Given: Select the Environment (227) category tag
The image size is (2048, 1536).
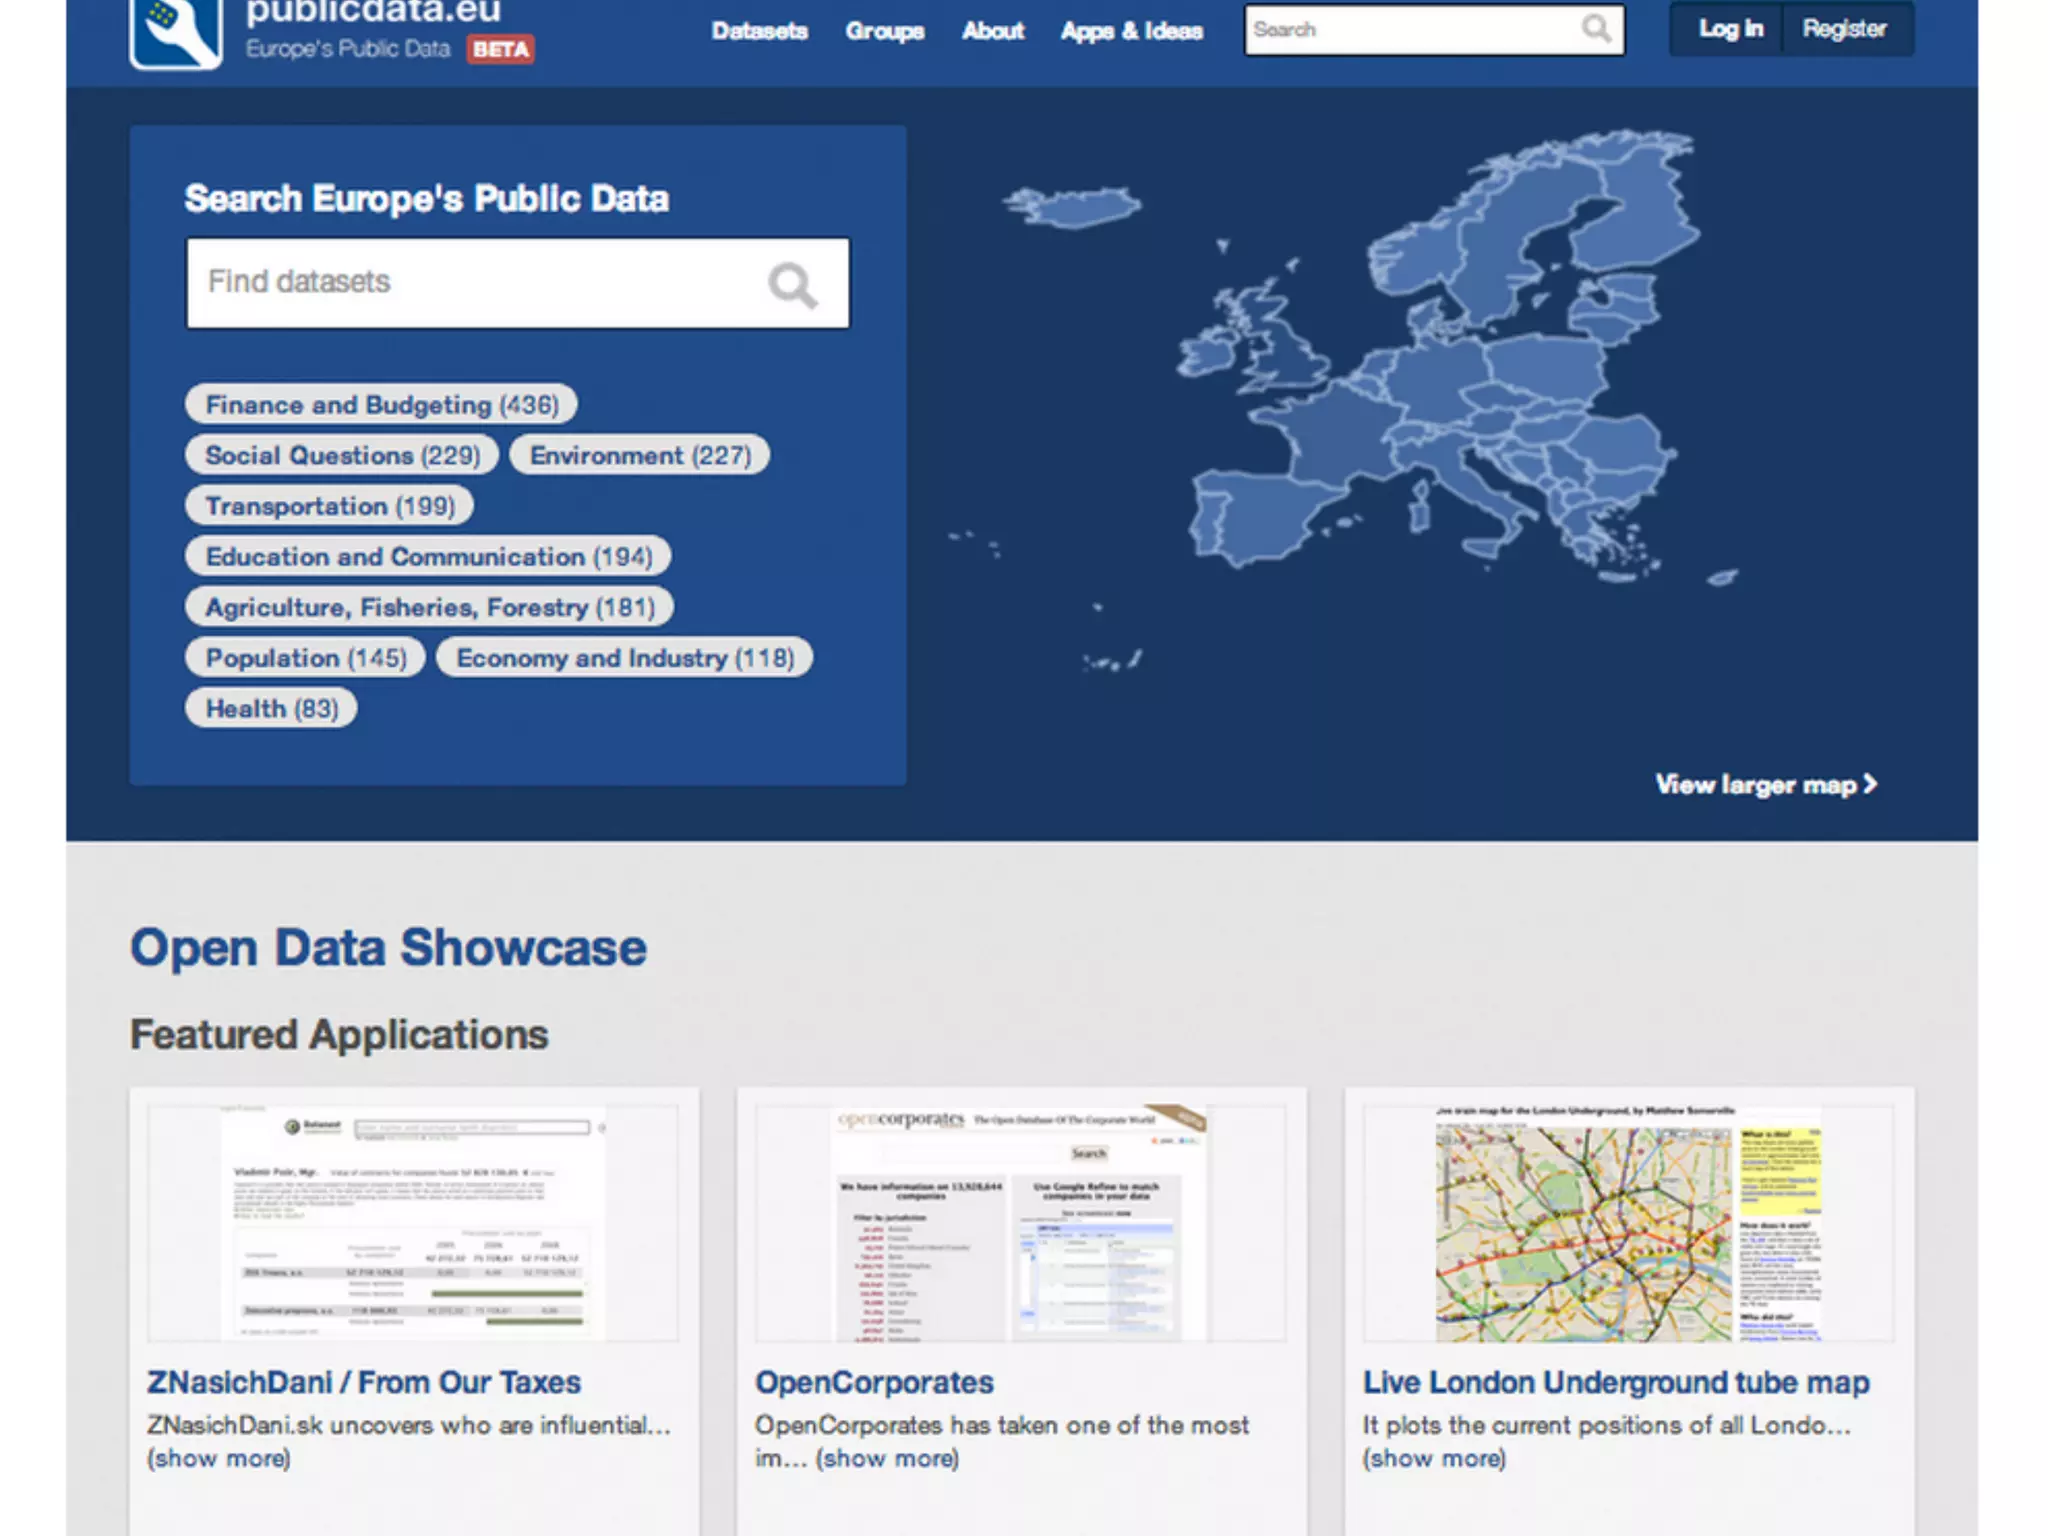Looking at the screenshot, I should [x=640, y=456].
